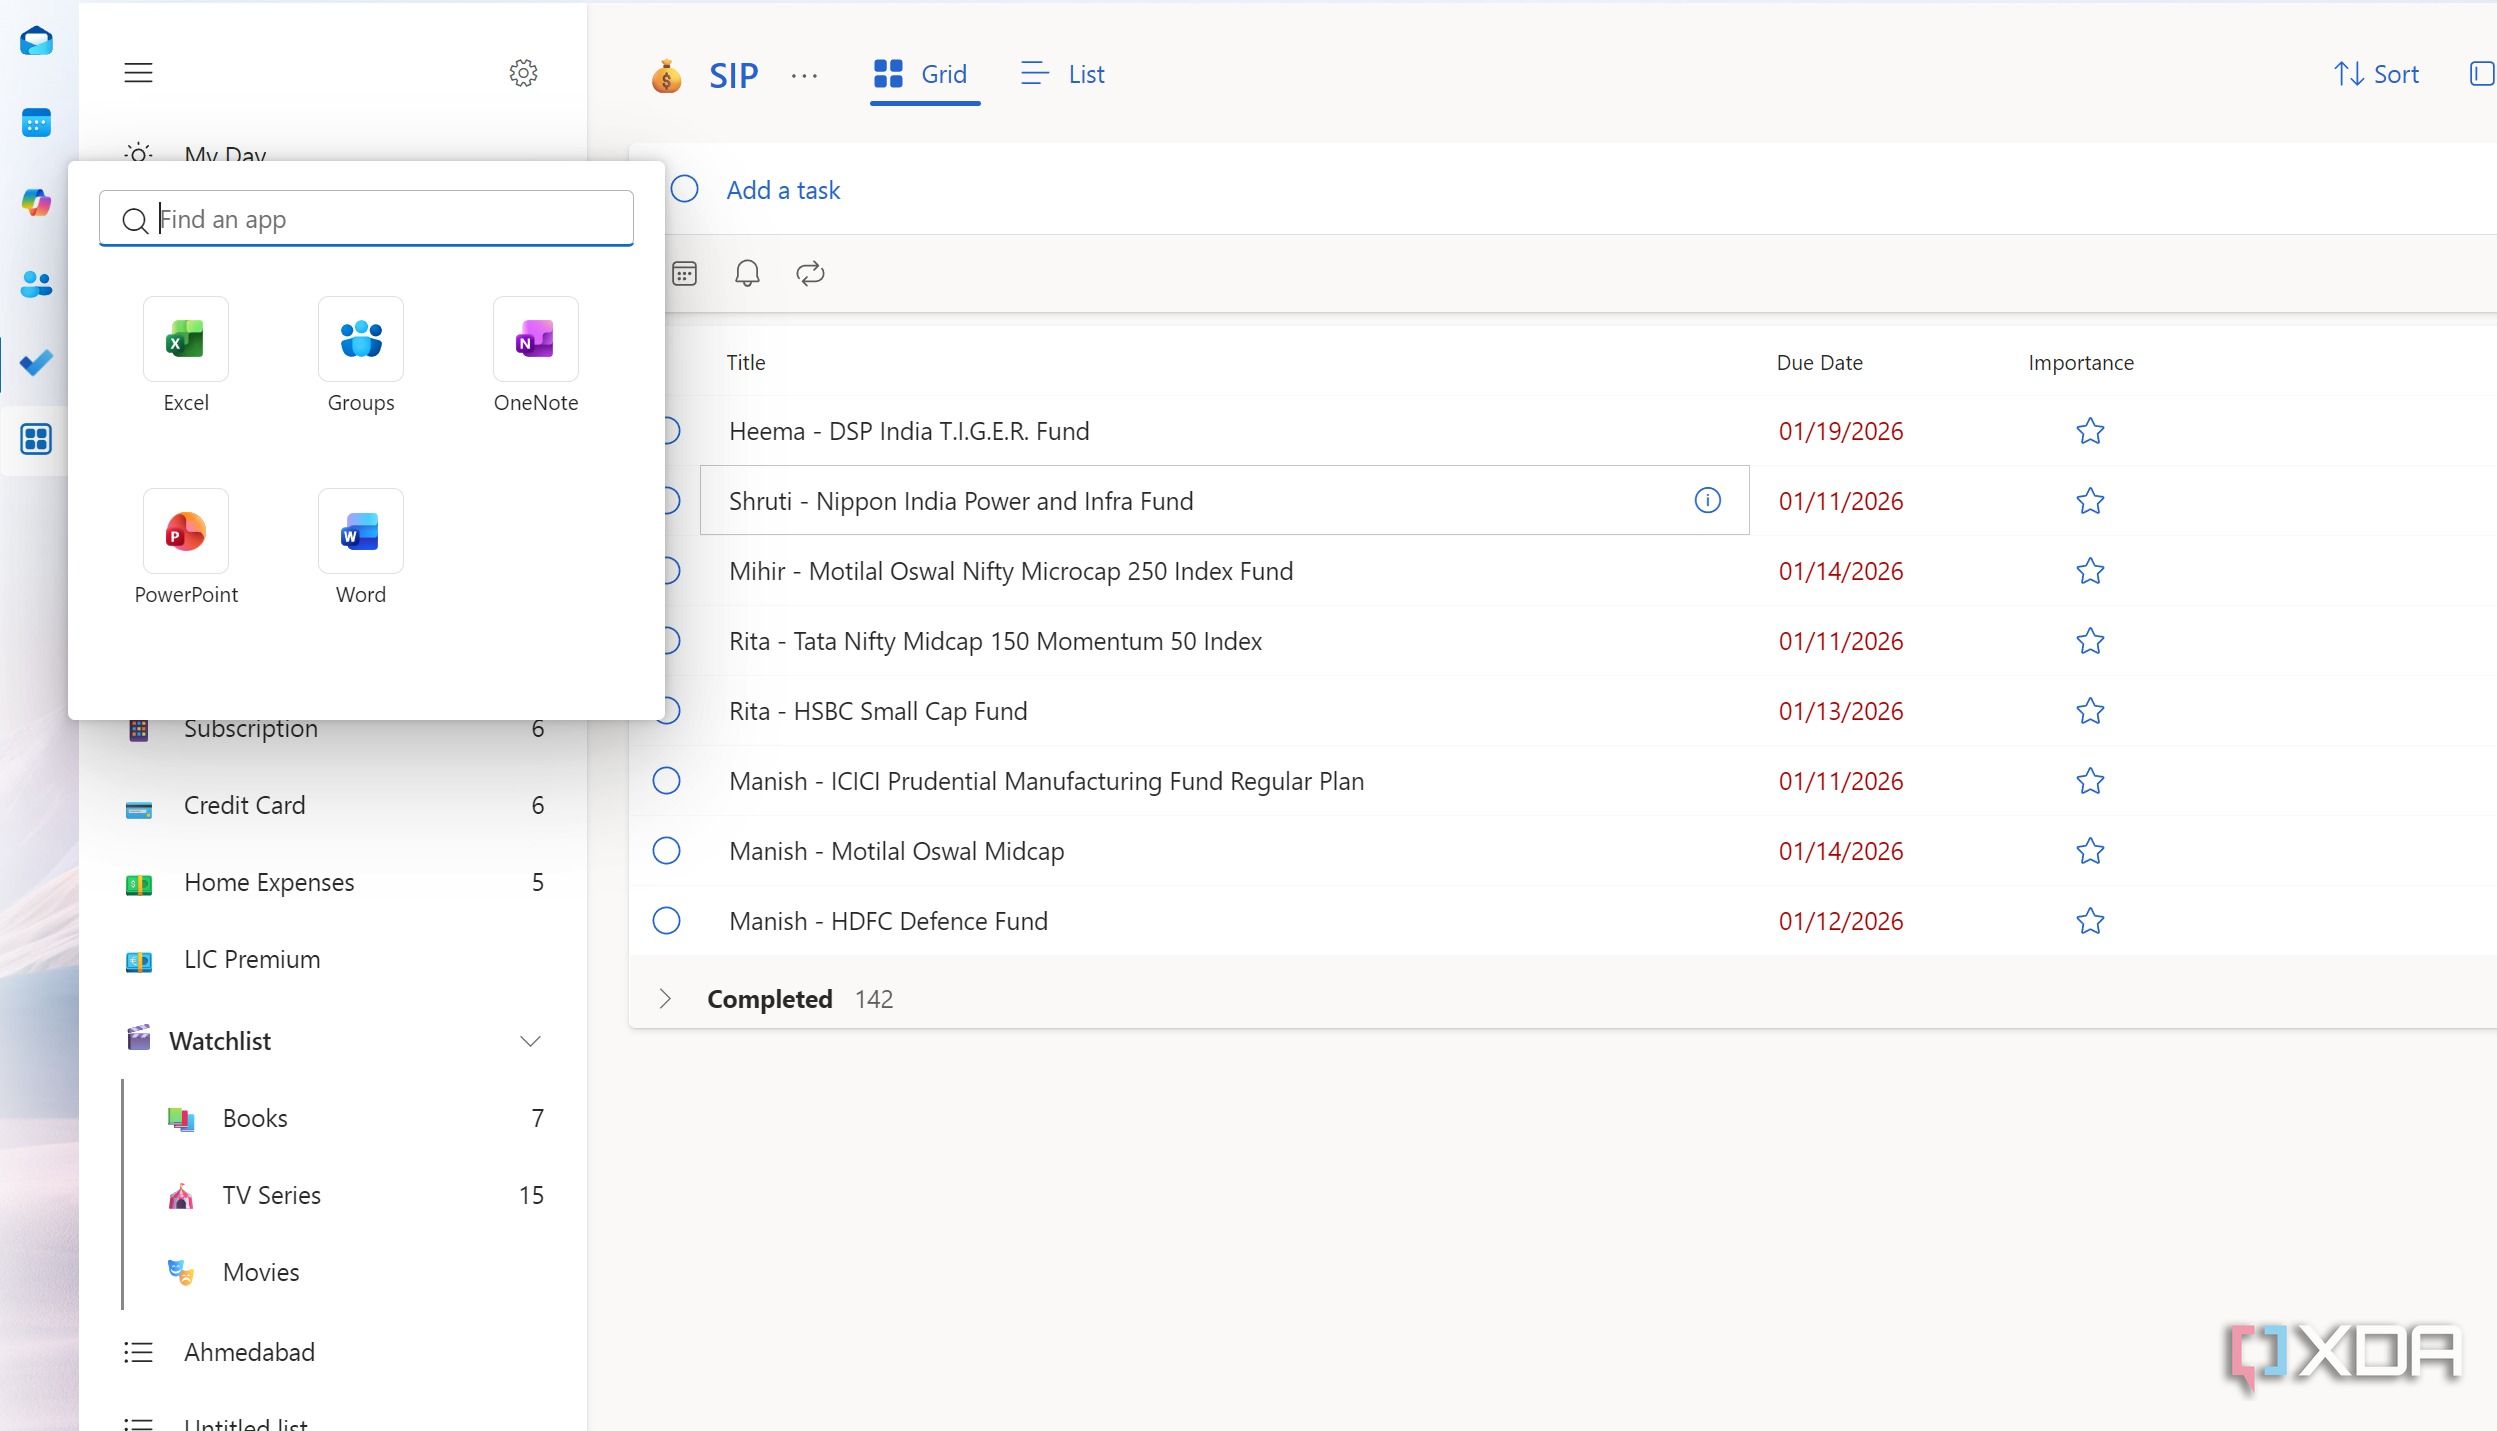This screenshot has height=1431, width=2497.
Task: Star Rita HSBC Small Cap task
Action: click(2090, 711)
